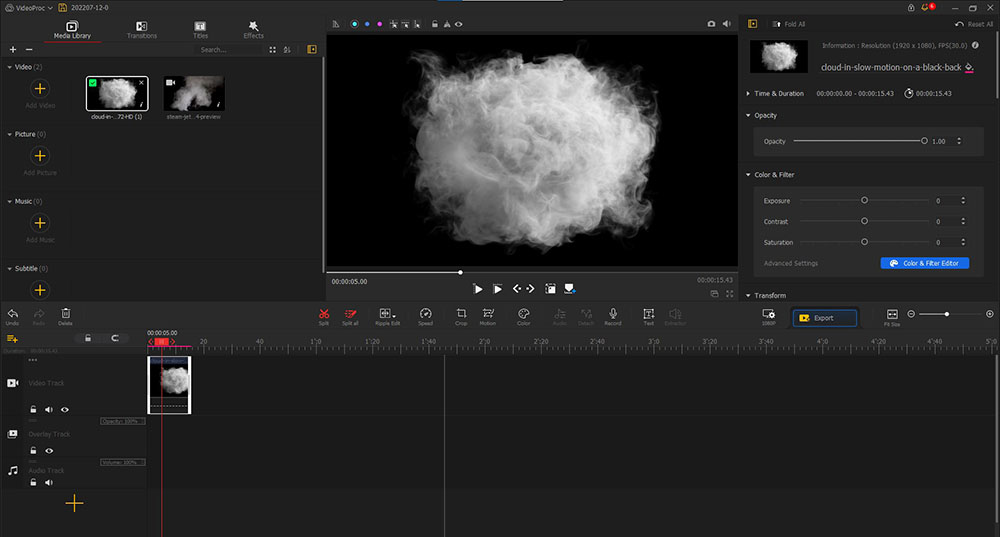Image resolution: width=1000 pixels, height=537 pixels.
Task: Open the VideoProc app menu dropdown
Action: [x=29, y=8]
